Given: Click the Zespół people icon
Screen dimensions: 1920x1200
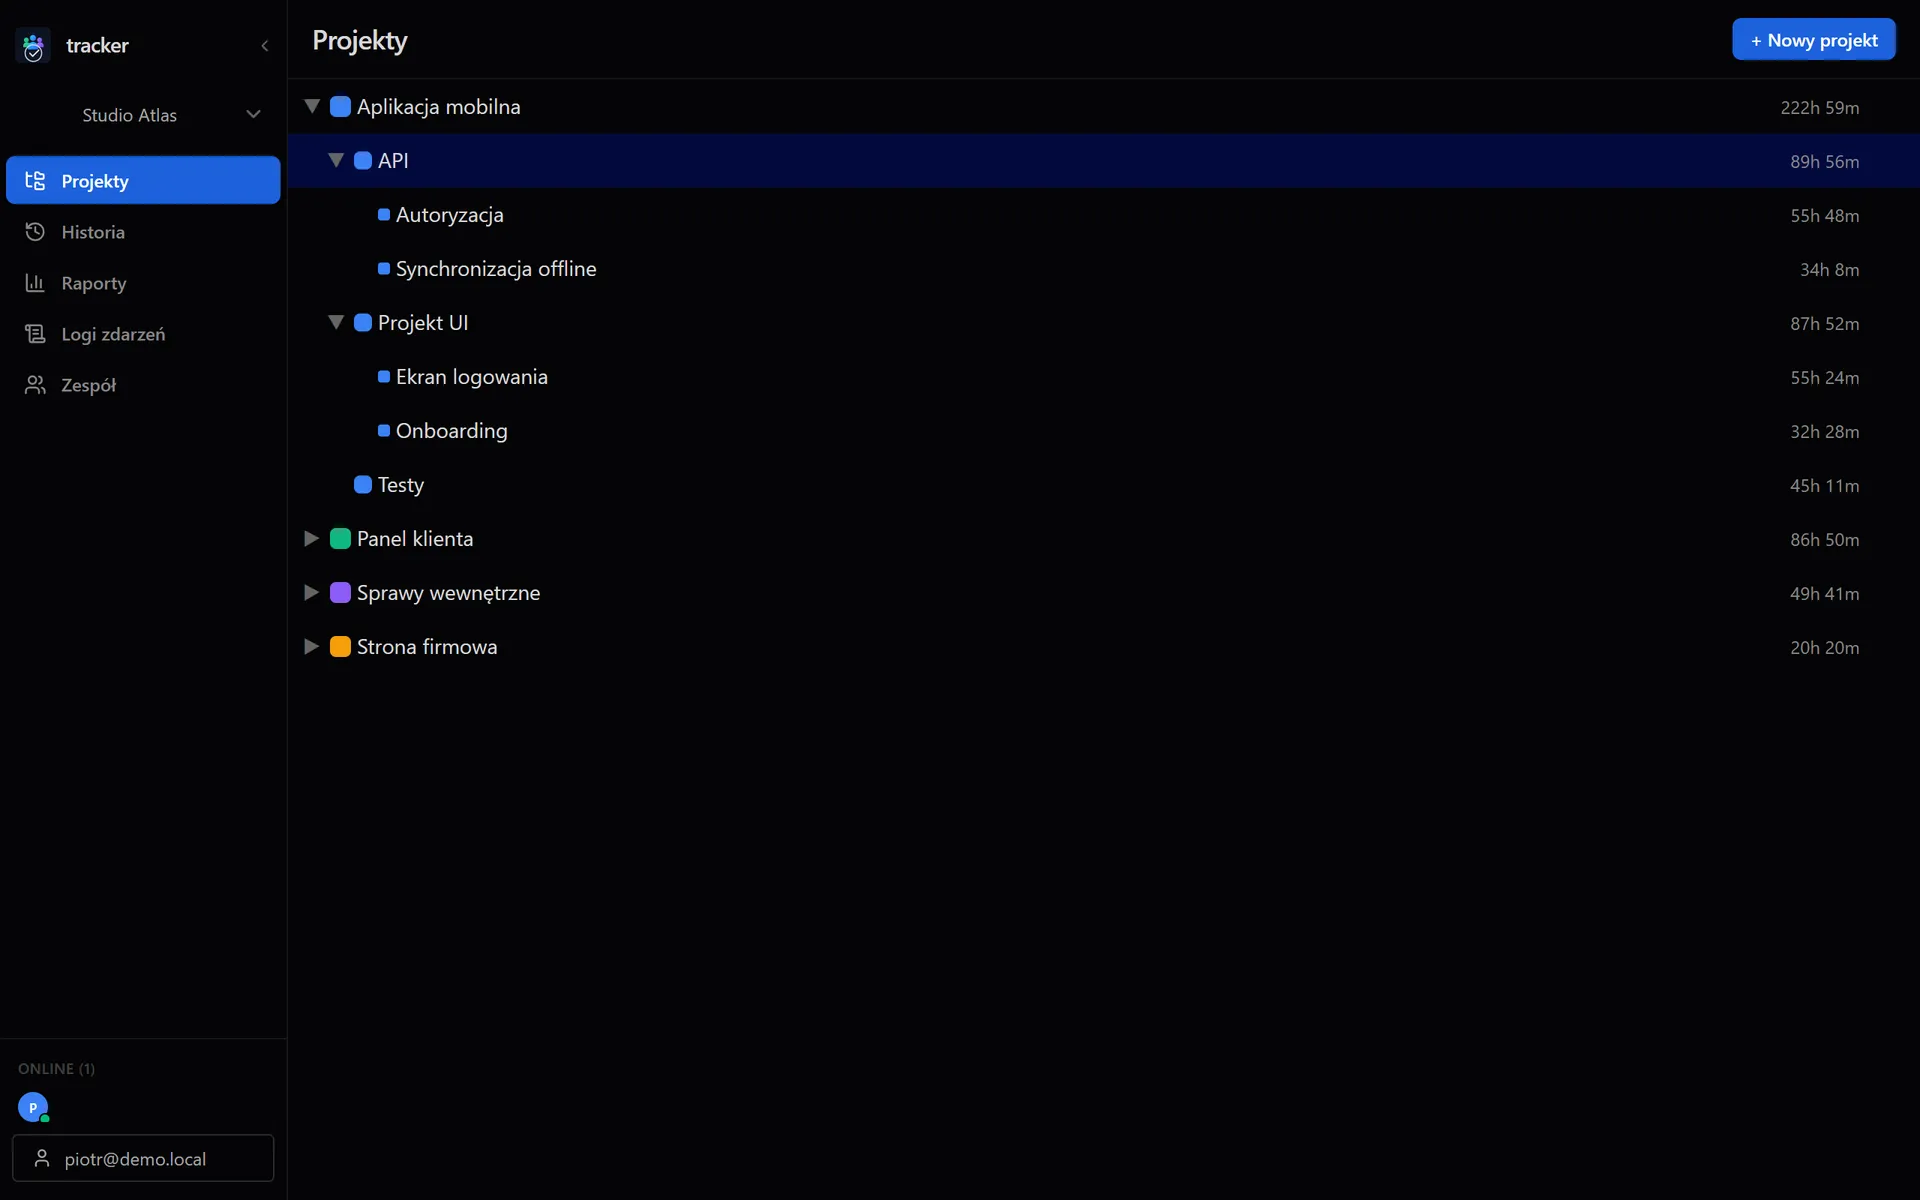Looking at the screenshot, I should (35, 385).
